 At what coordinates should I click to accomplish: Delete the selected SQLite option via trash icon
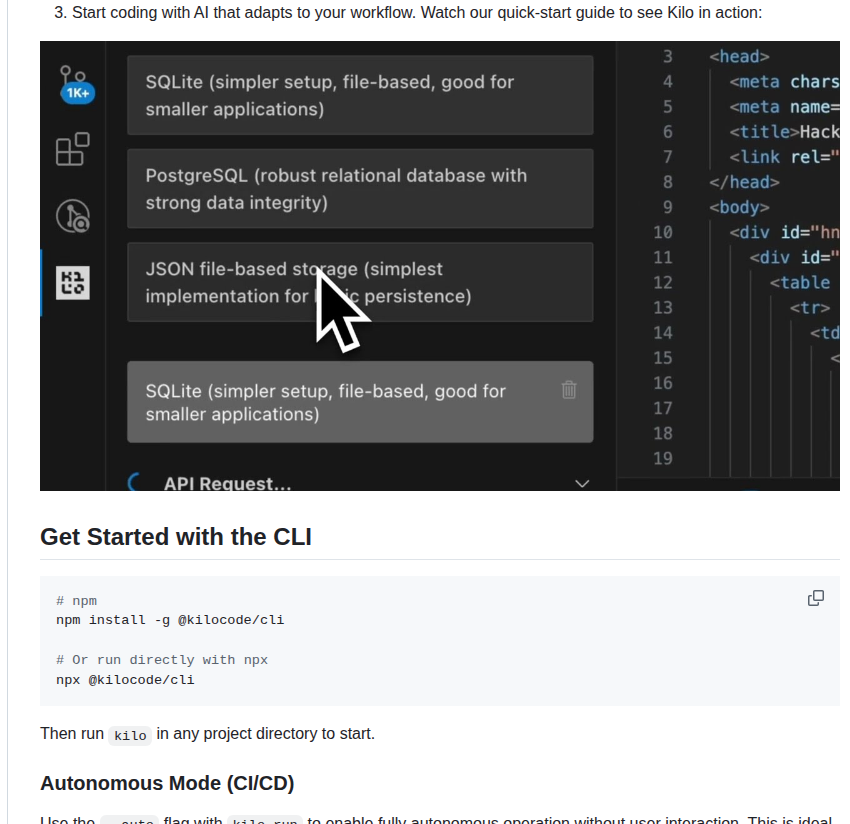[569, 390]
